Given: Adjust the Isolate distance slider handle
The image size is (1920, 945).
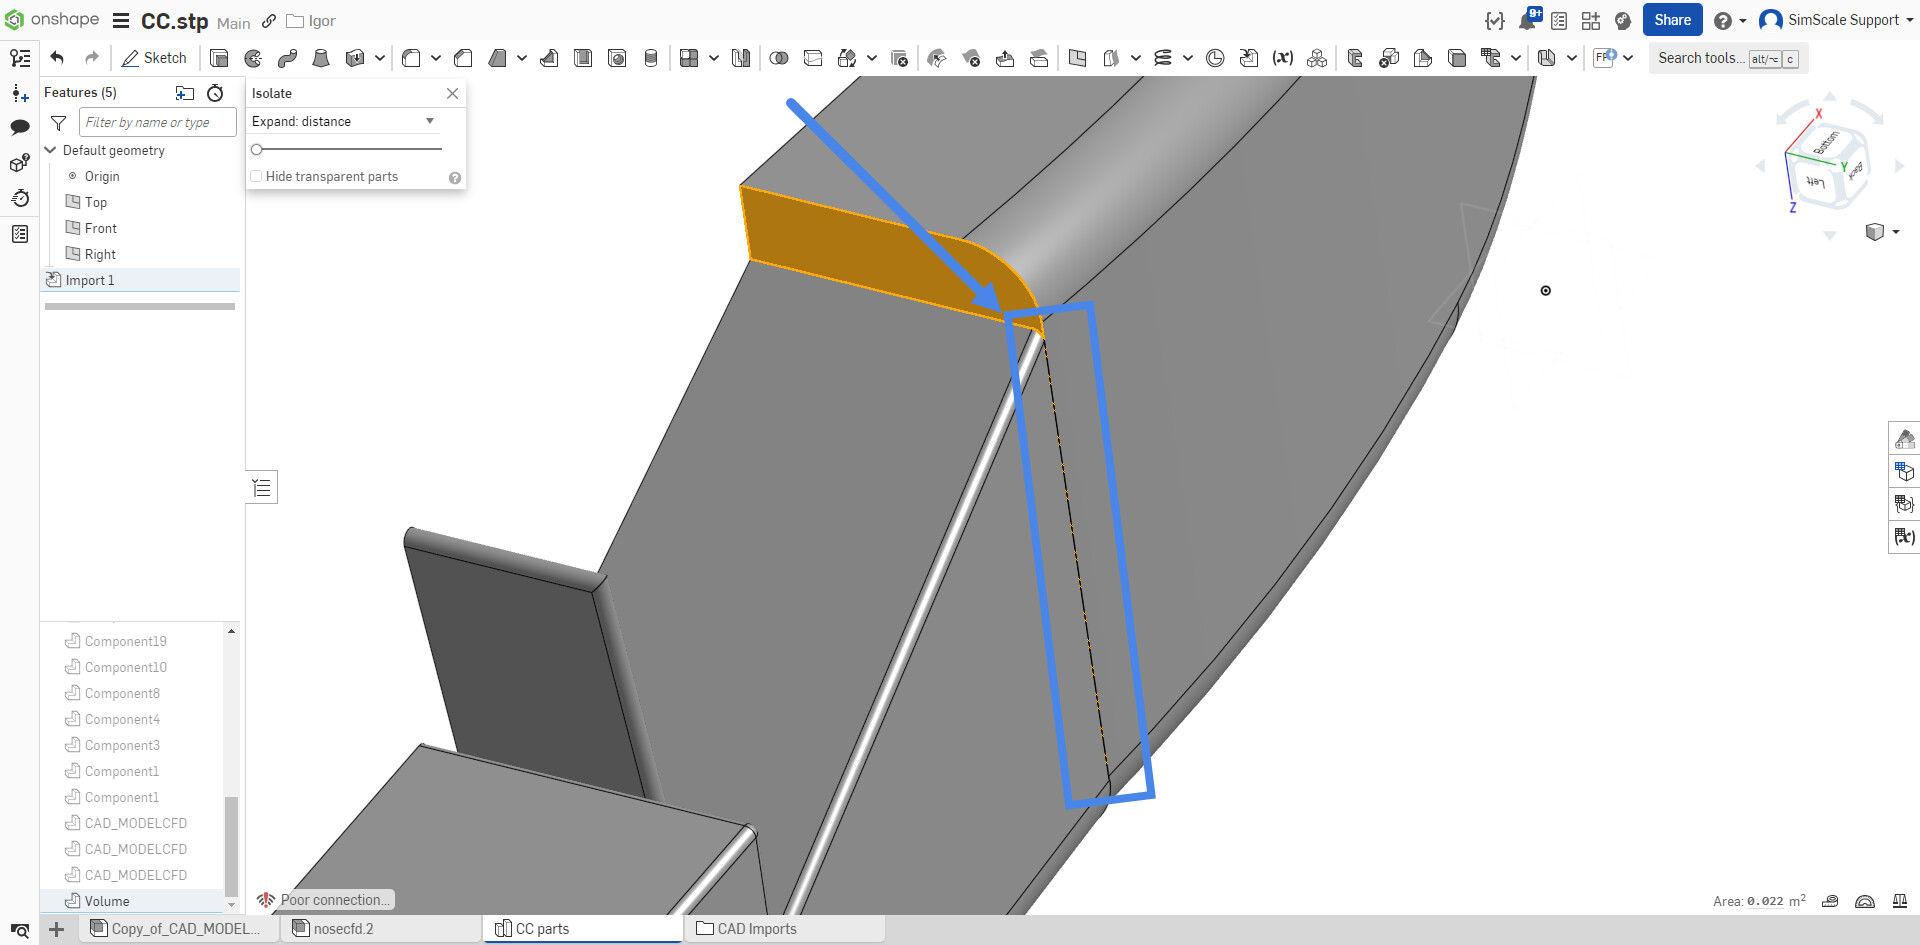Looking at the screenshot, I should (257, 149).
